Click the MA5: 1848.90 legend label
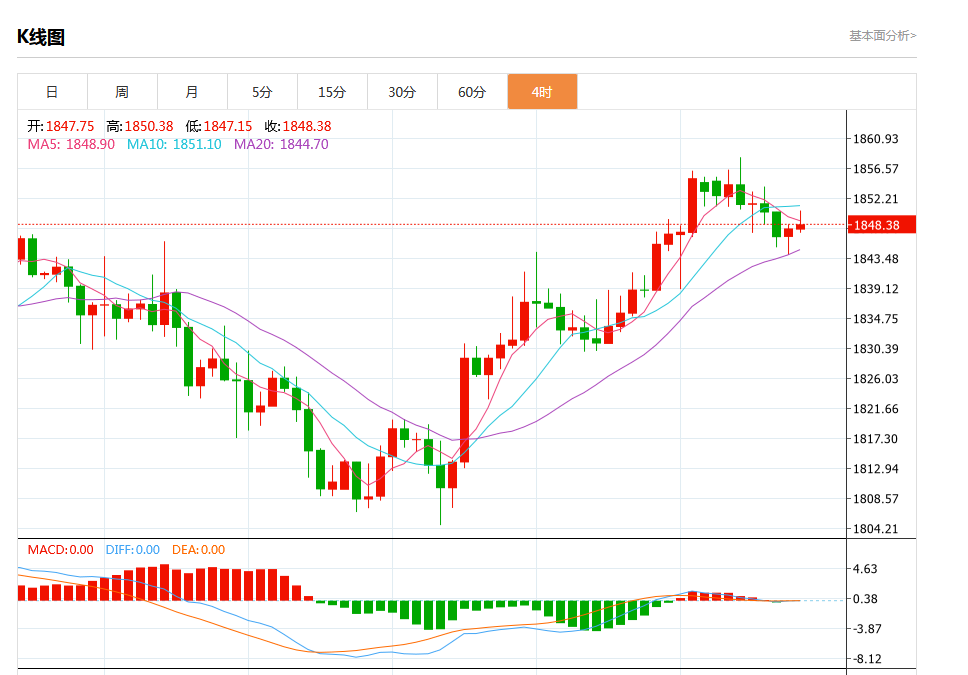Screen dimensions: 968x675 tap(71, 144)
